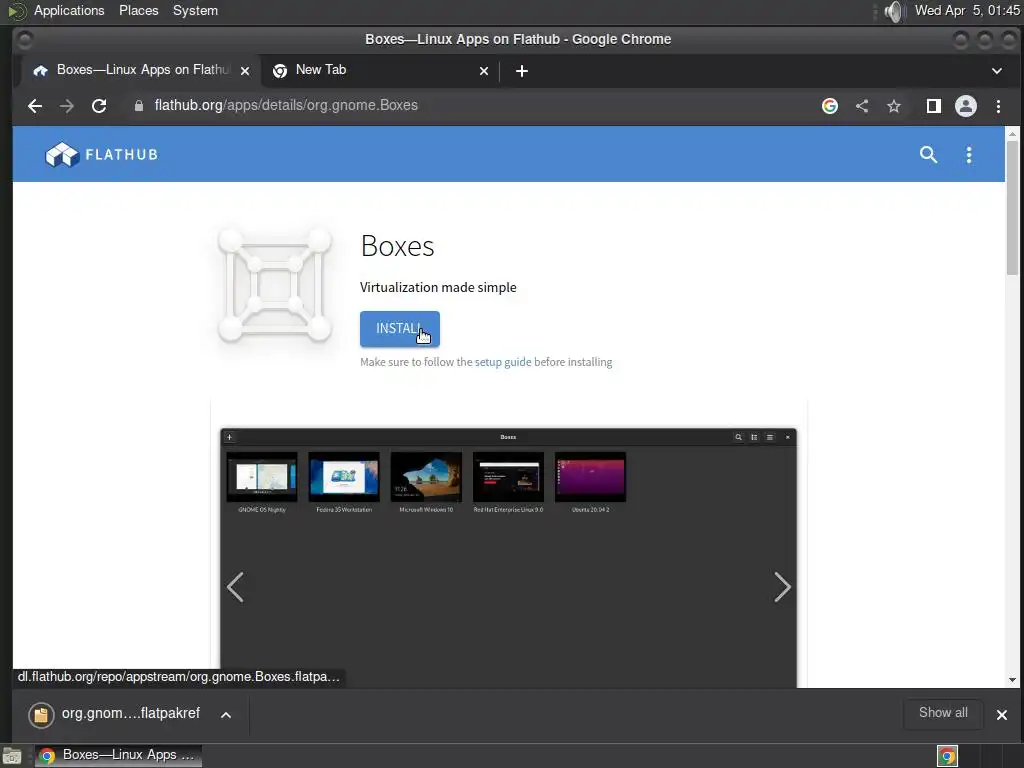Open the Google icon in address bar

click(x=829, y=106)
